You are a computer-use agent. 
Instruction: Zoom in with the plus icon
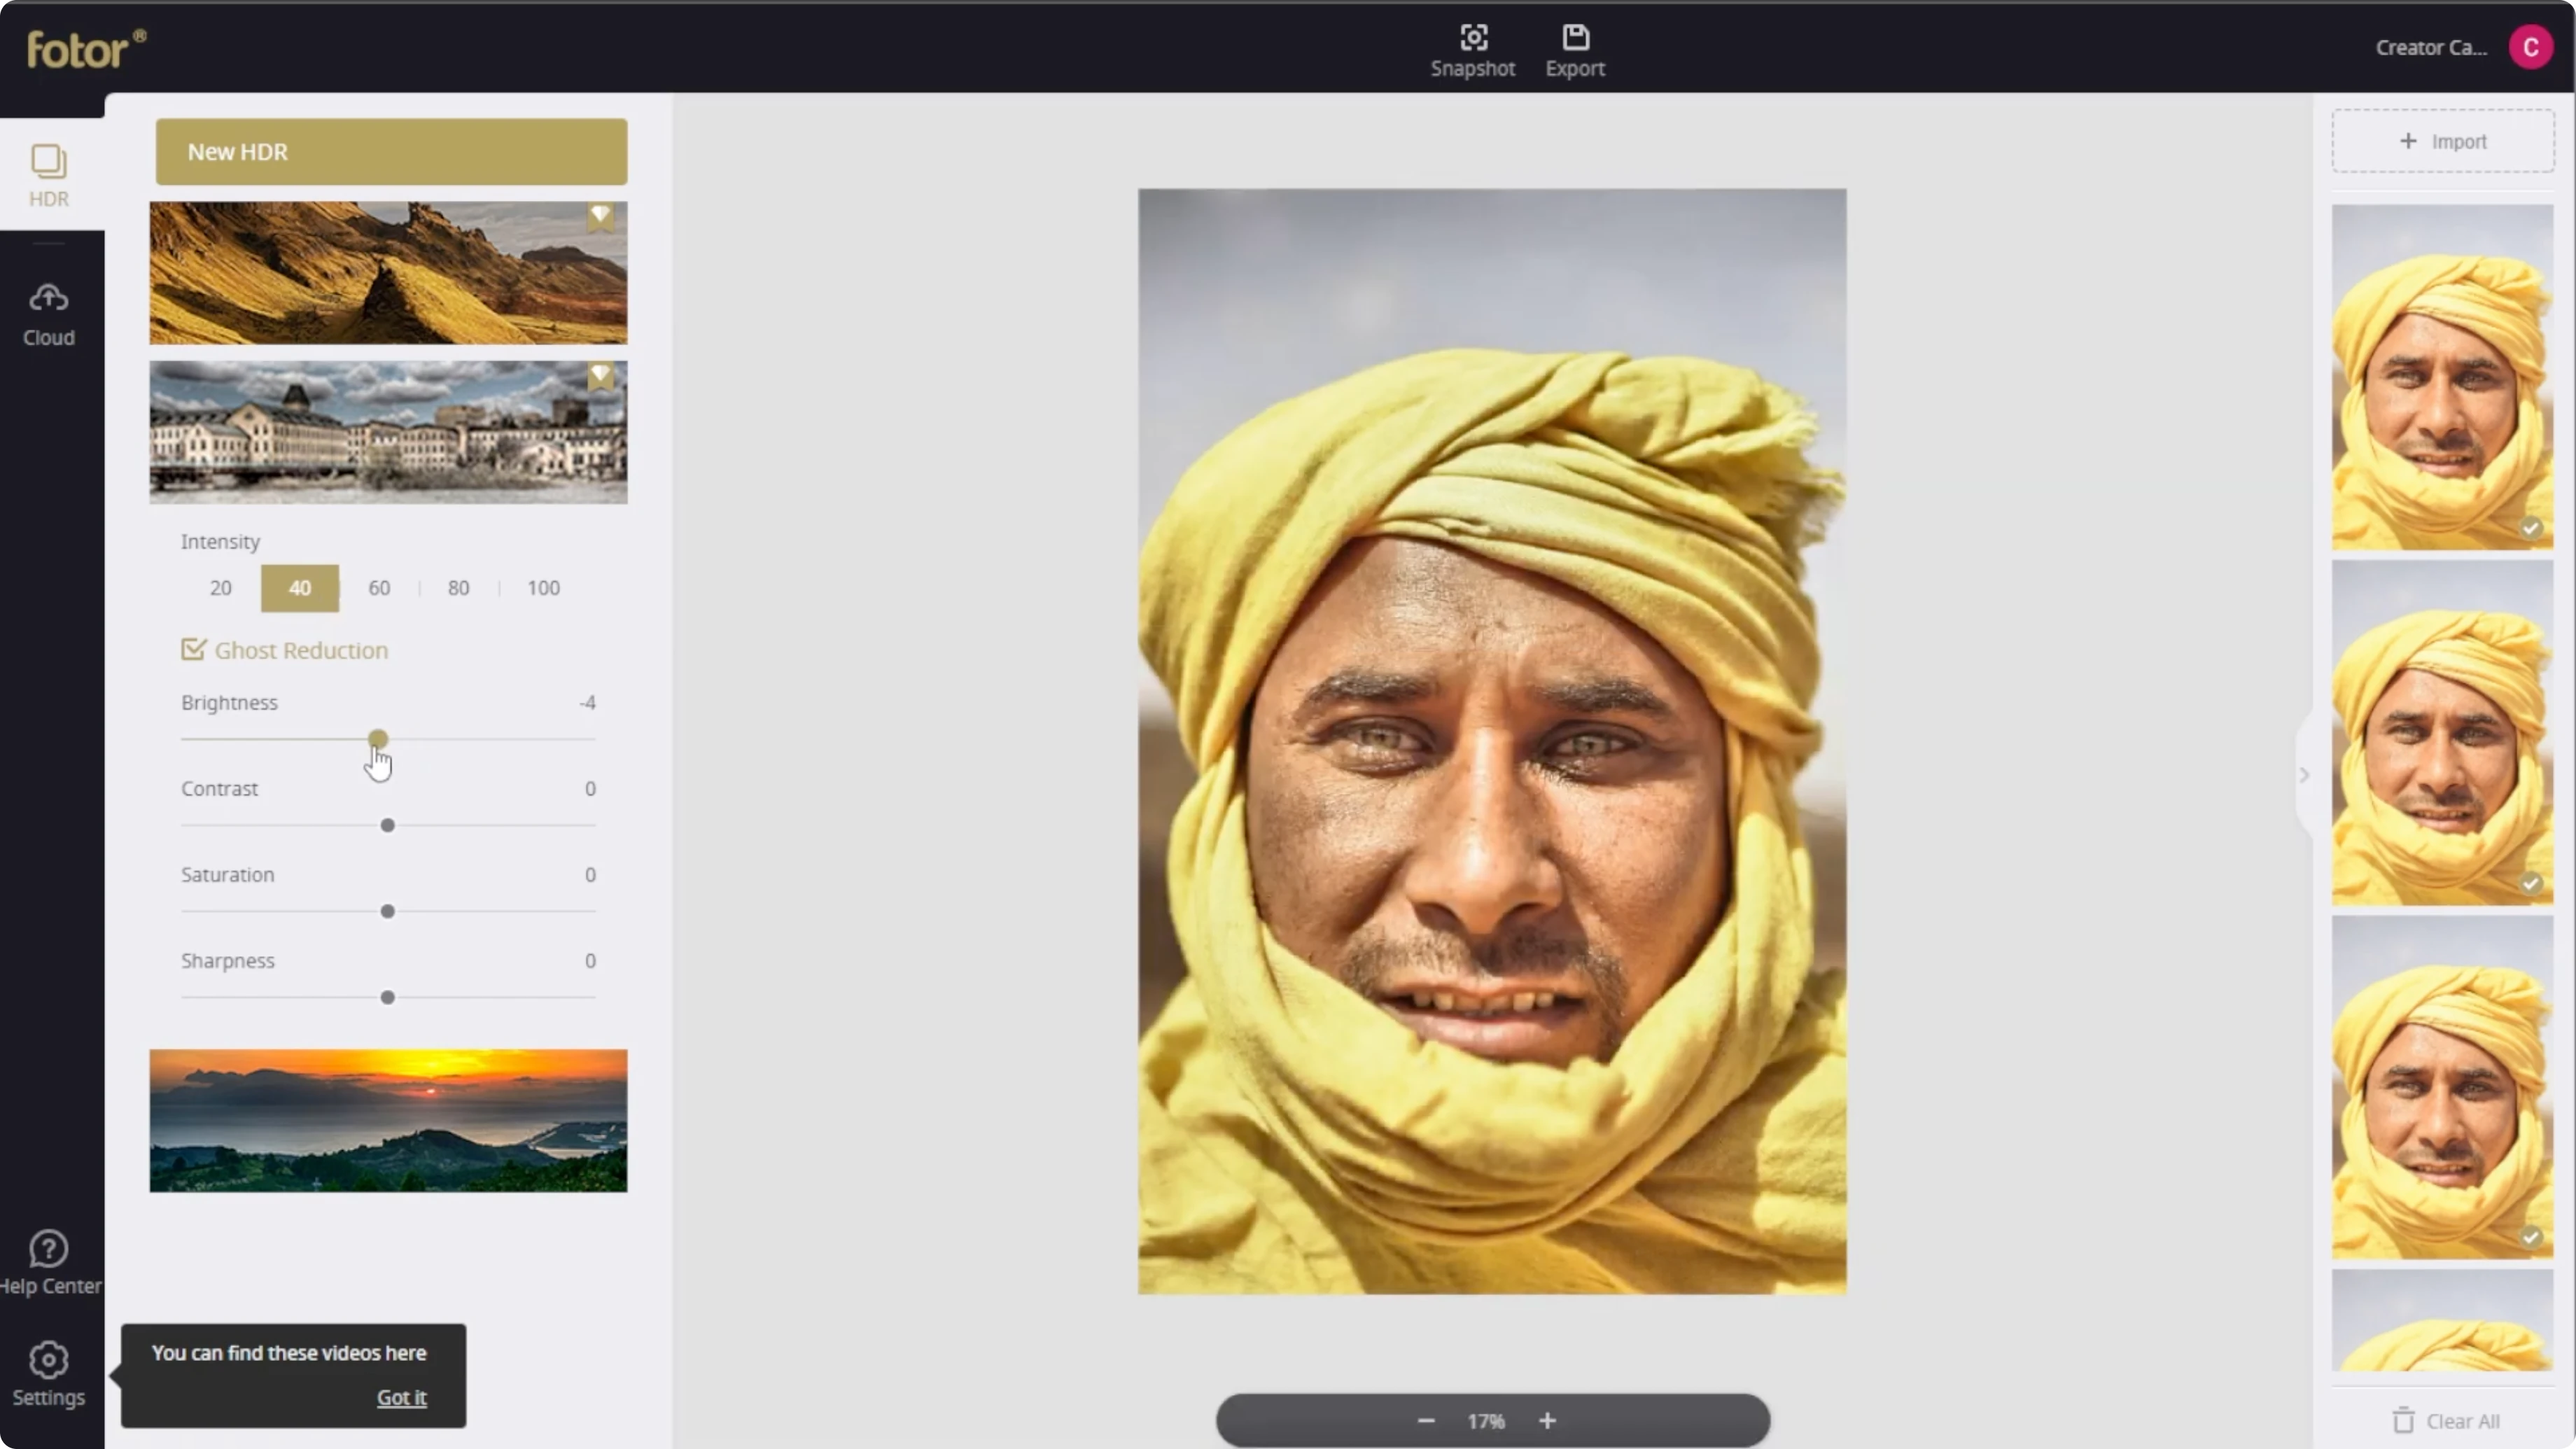point(1547,1421)
